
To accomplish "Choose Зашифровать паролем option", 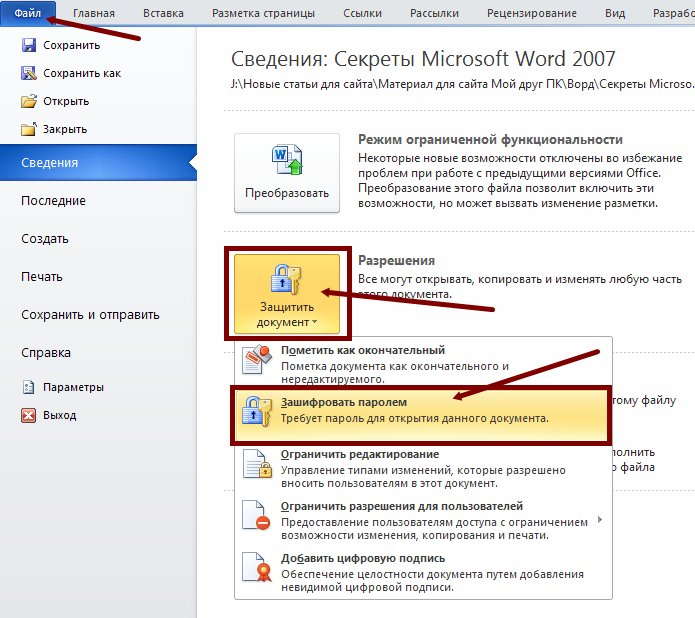I will point(421,415).
